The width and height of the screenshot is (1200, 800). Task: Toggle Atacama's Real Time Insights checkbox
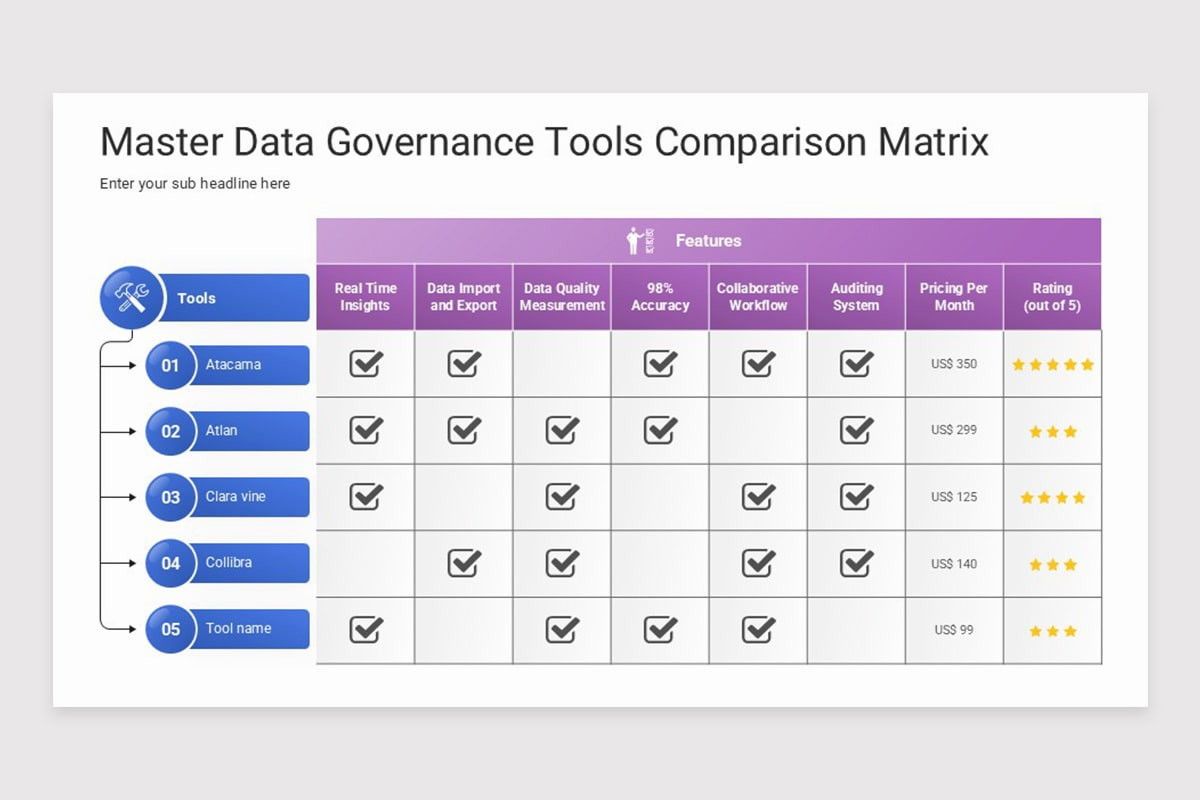pyautogui.click(x=366, y=363)
